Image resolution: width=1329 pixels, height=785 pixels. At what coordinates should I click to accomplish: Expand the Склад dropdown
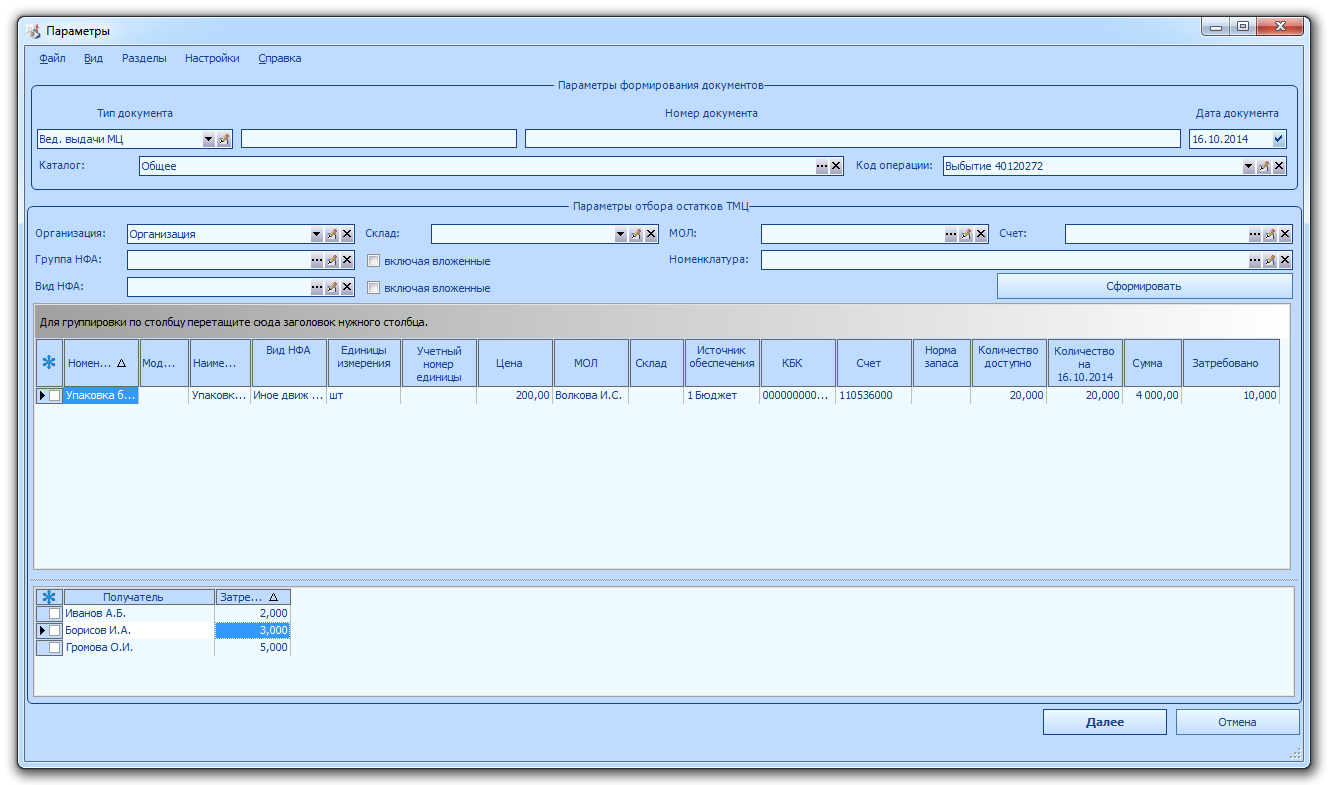click(621, 234)
